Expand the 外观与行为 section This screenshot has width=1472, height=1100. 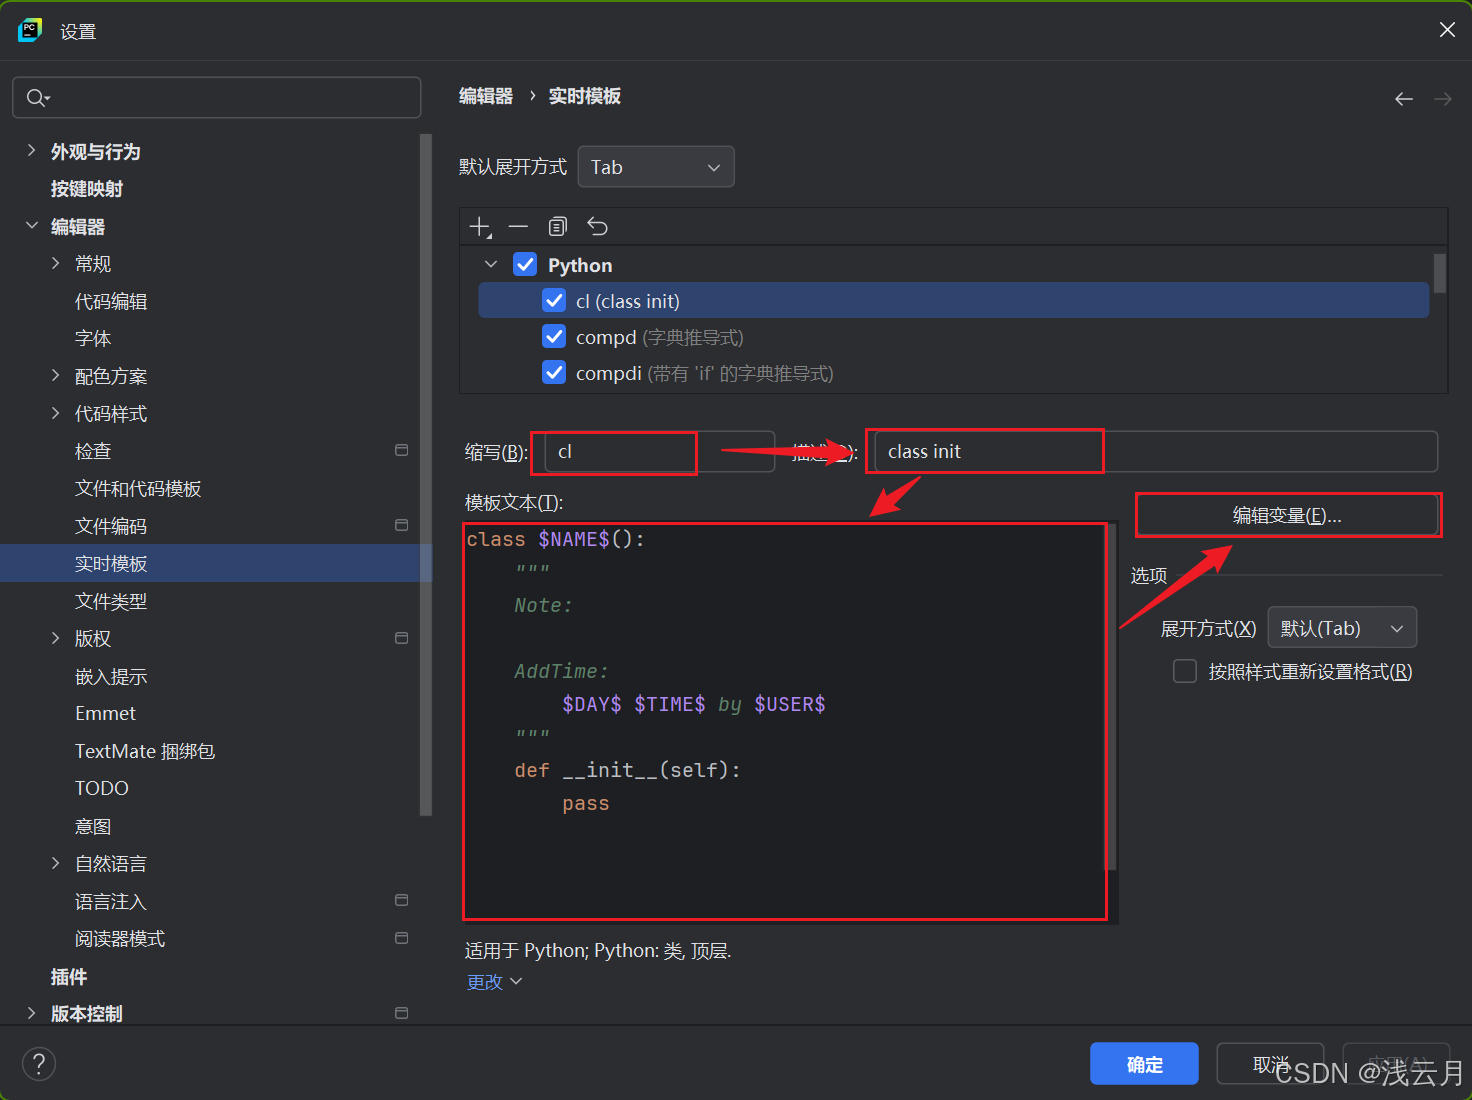[31, 151]
